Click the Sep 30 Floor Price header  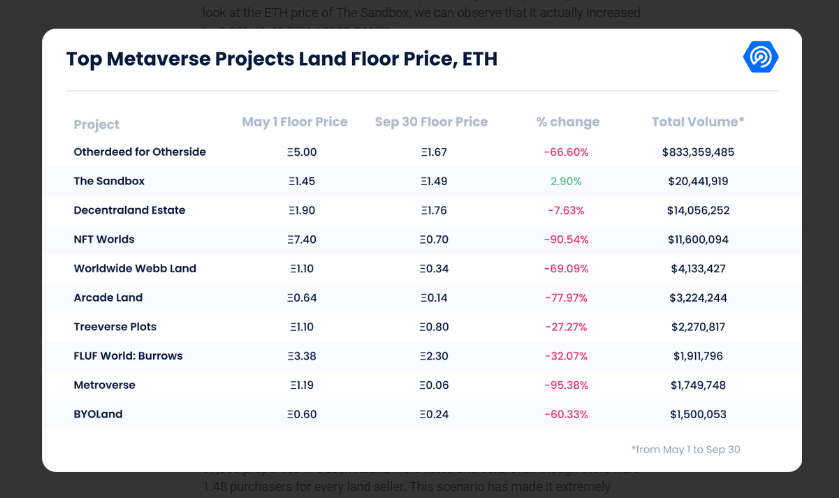(431, 122)
